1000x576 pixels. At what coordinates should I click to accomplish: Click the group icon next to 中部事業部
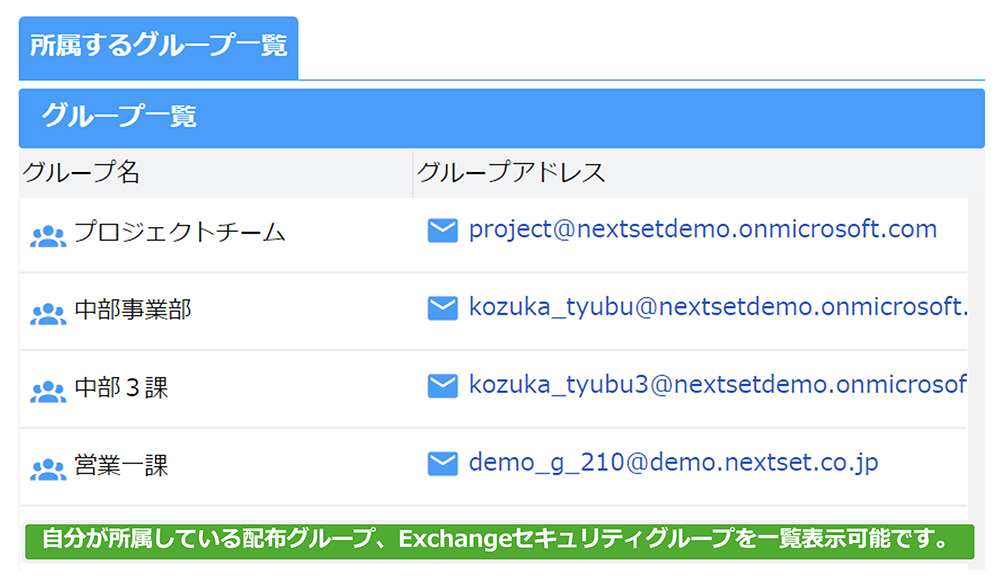48,314
